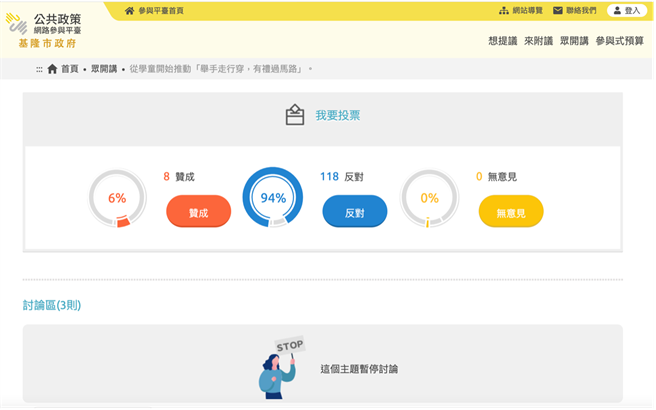Click the breadcrumb dots accessibility marker
This screenshot has width=656, height=410.
tap(39, 69)
